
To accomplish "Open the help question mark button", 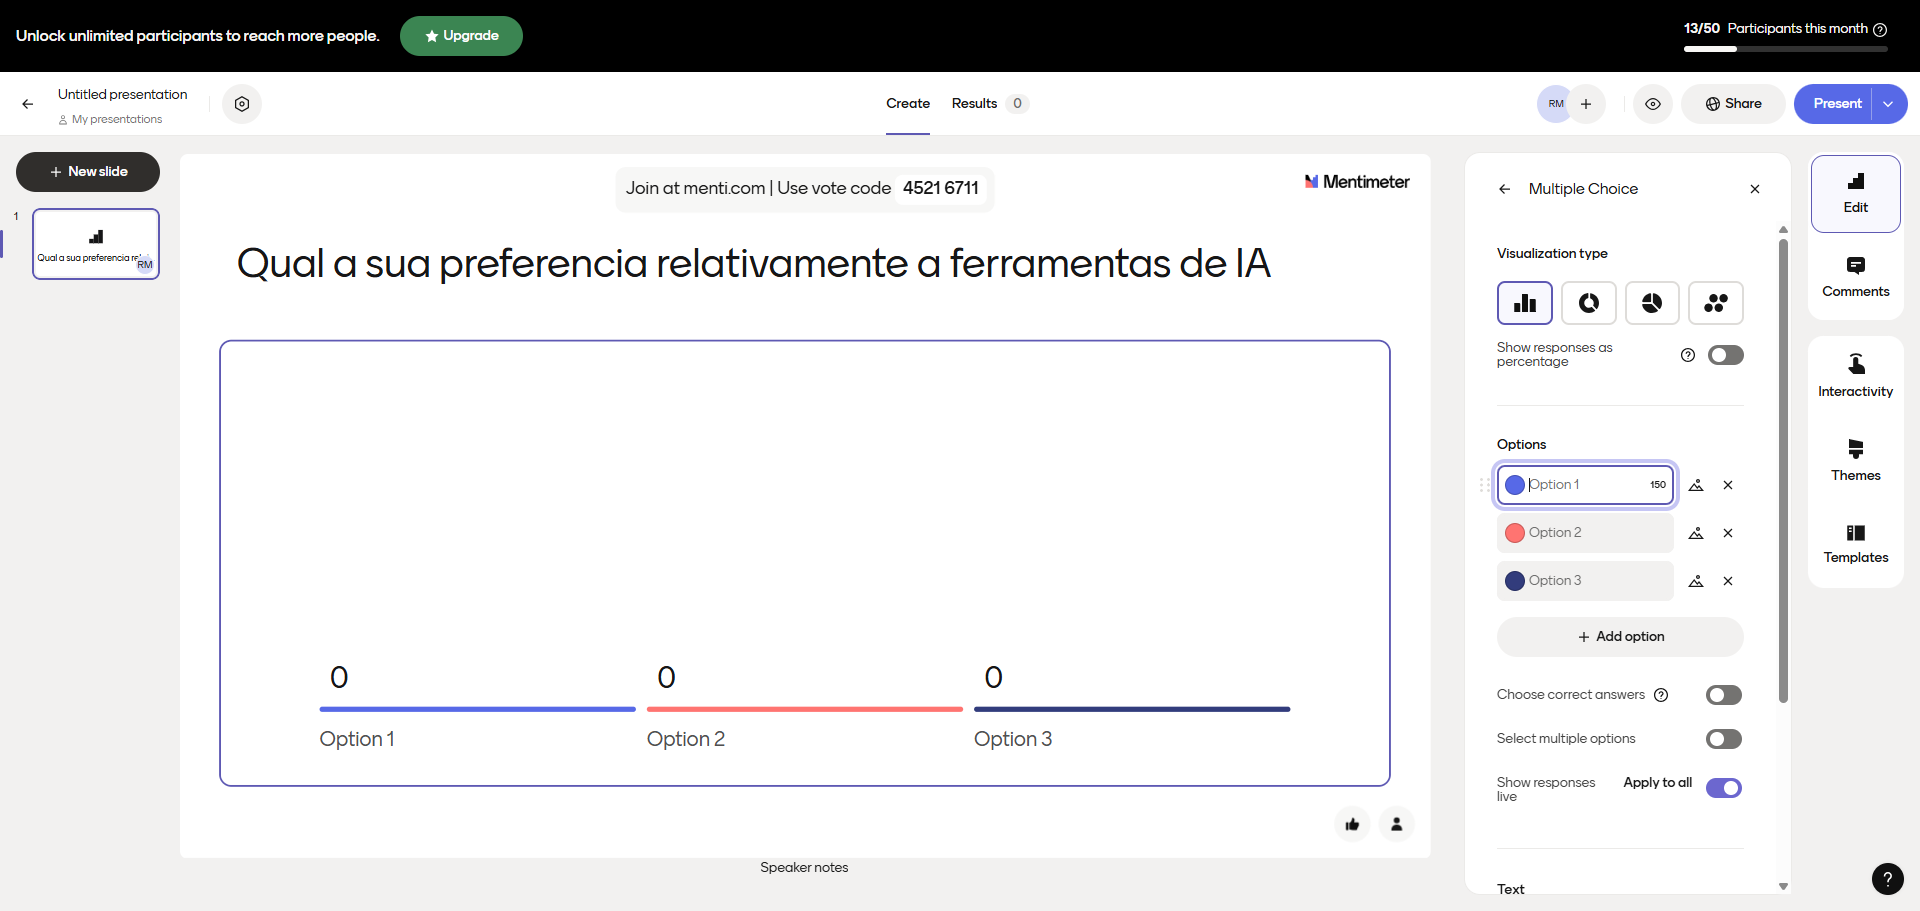I will [1887, 879].
